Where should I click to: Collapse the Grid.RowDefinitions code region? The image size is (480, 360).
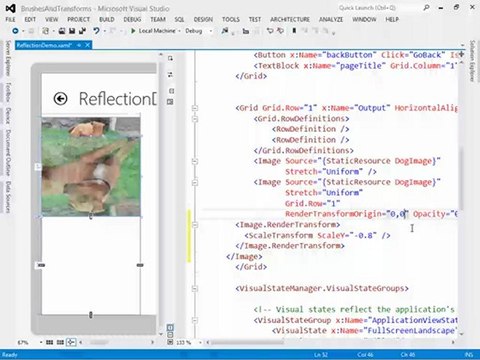[x=195, y=119]
